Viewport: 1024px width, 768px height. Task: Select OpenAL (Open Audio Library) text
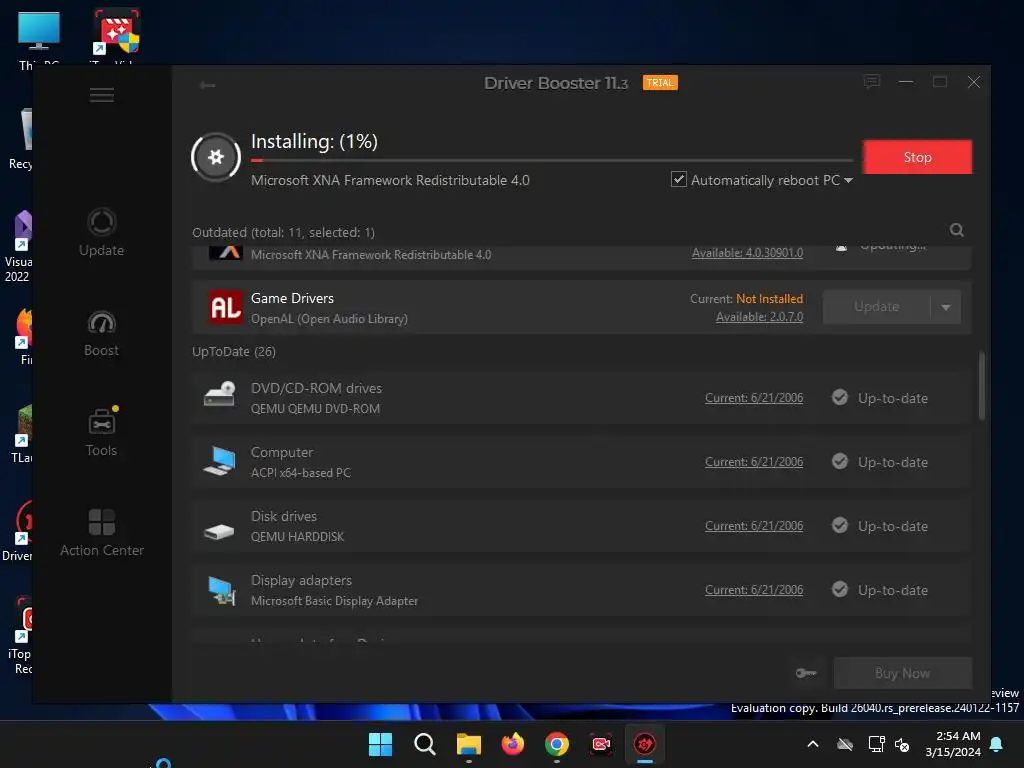[329, 319]
